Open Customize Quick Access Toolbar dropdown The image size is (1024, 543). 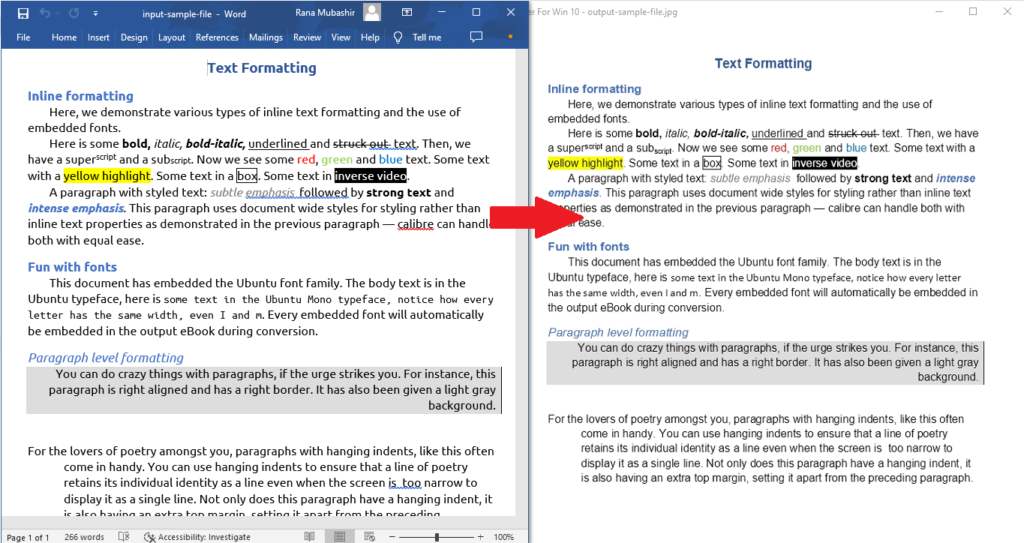tap(95, 14)
